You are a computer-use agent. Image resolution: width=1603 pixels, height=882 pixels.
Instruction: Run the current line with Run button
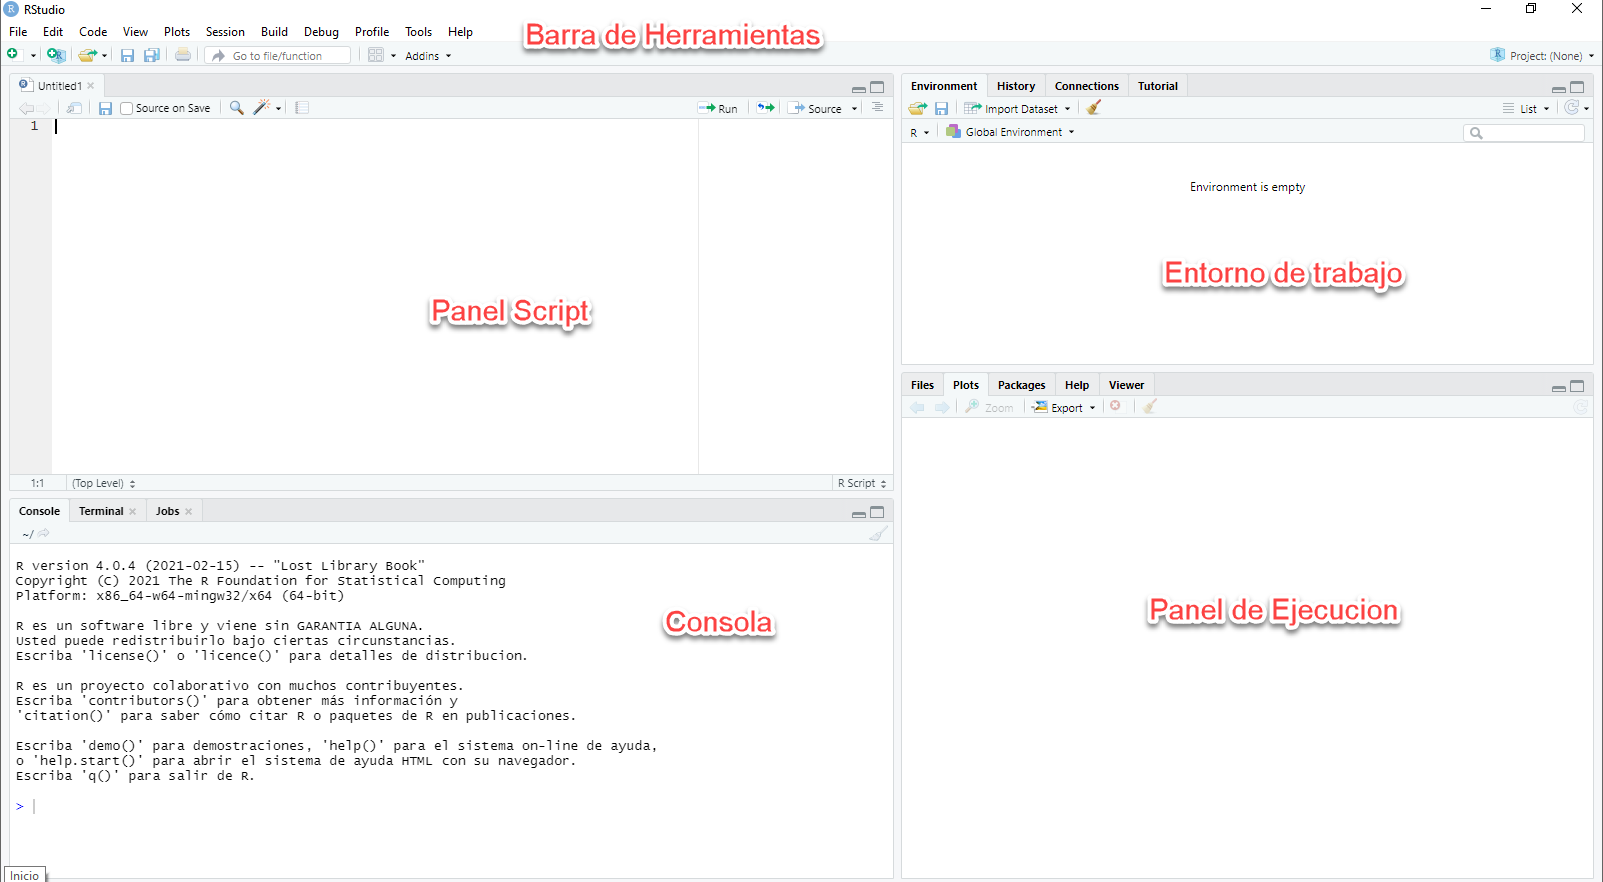point(718,108)
